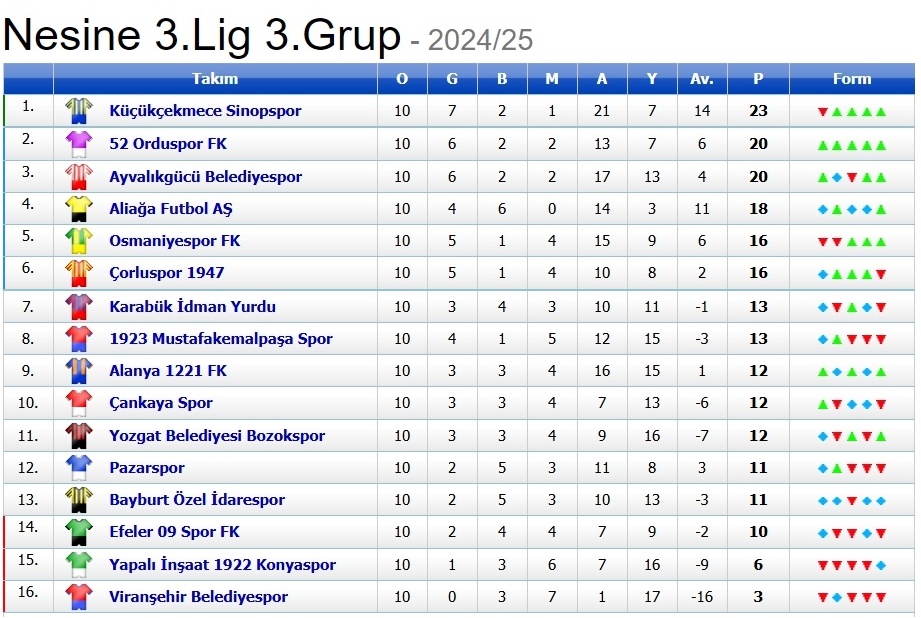Sort table by the Takım column header
921x618 pixels.
pyautogui.click(x=215, y=79)
